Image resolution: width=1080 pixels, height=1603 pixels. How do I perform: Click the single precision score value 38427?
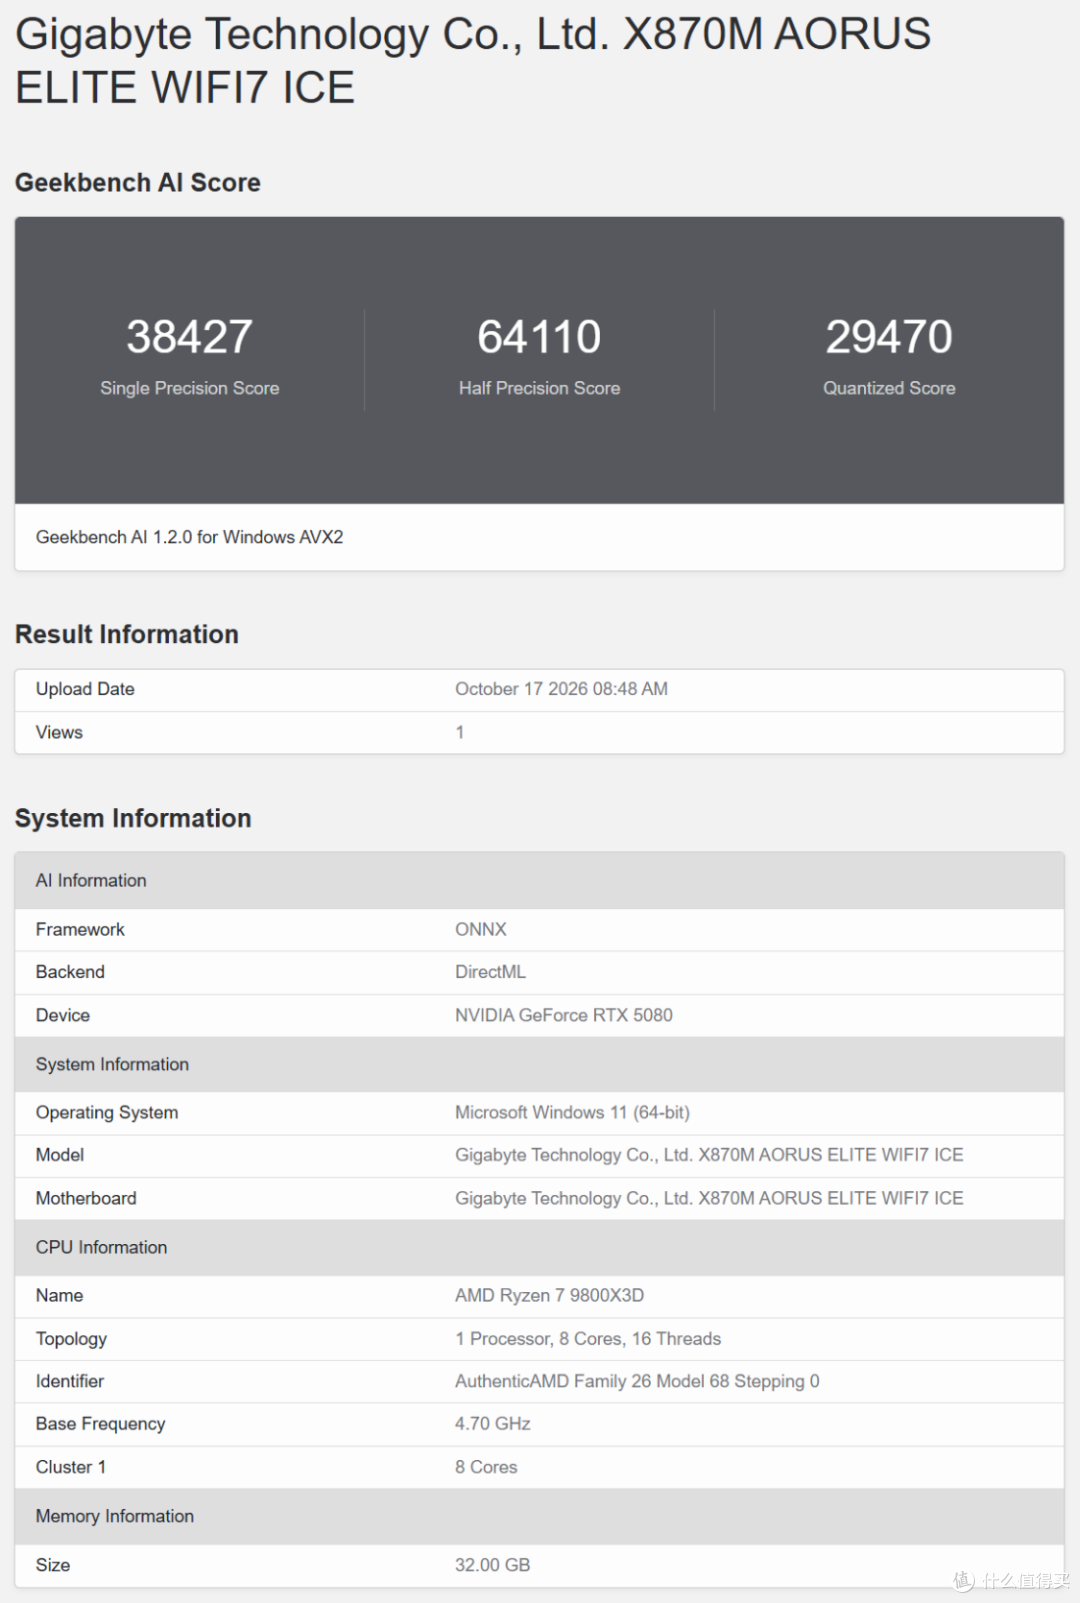[x=190, y=337]
